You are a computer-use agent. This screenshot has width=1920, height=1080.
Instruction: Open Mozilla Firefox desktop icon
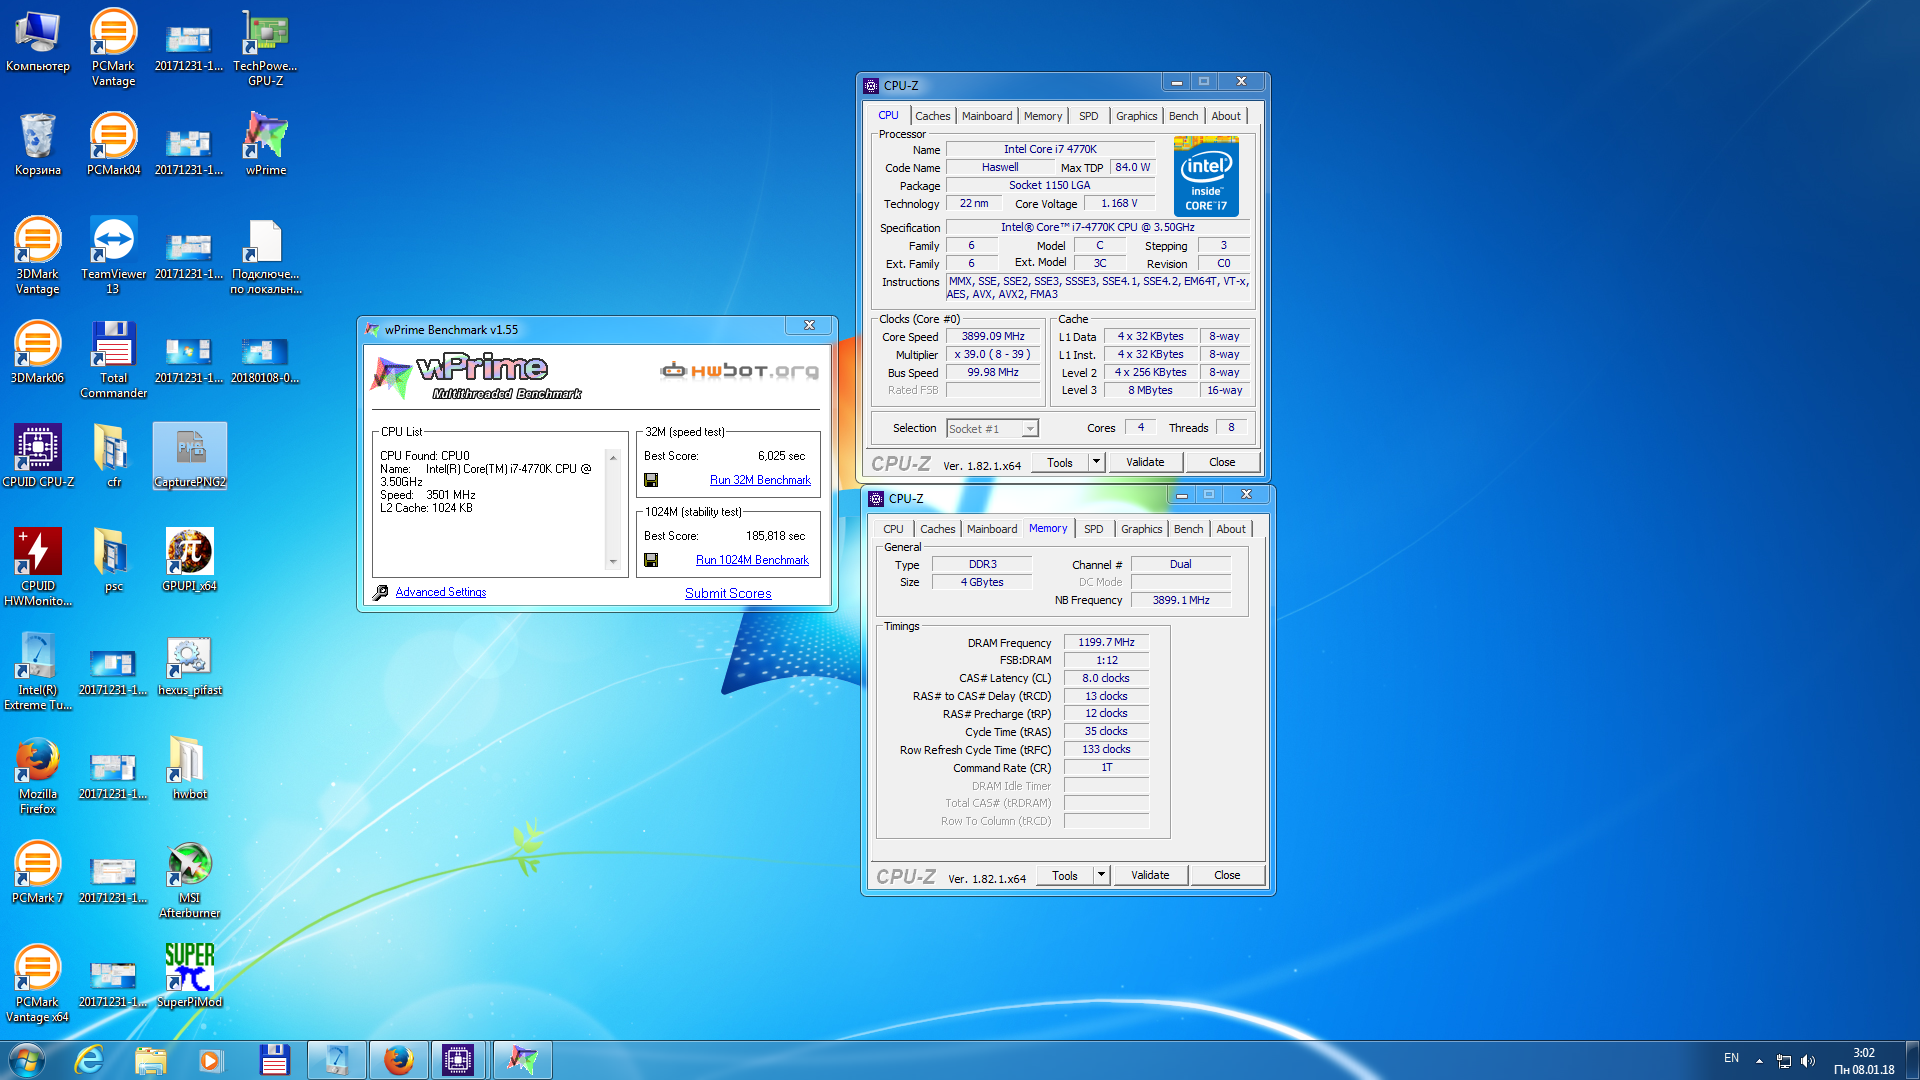click(x=37, y=776)
